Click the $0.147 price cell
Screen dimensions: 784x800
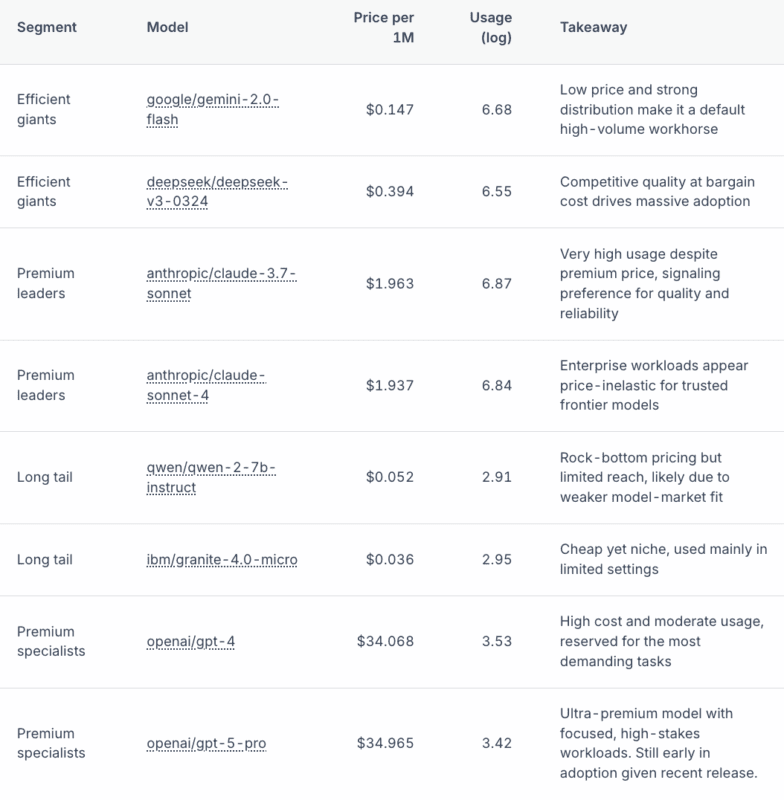pos(390,109)
